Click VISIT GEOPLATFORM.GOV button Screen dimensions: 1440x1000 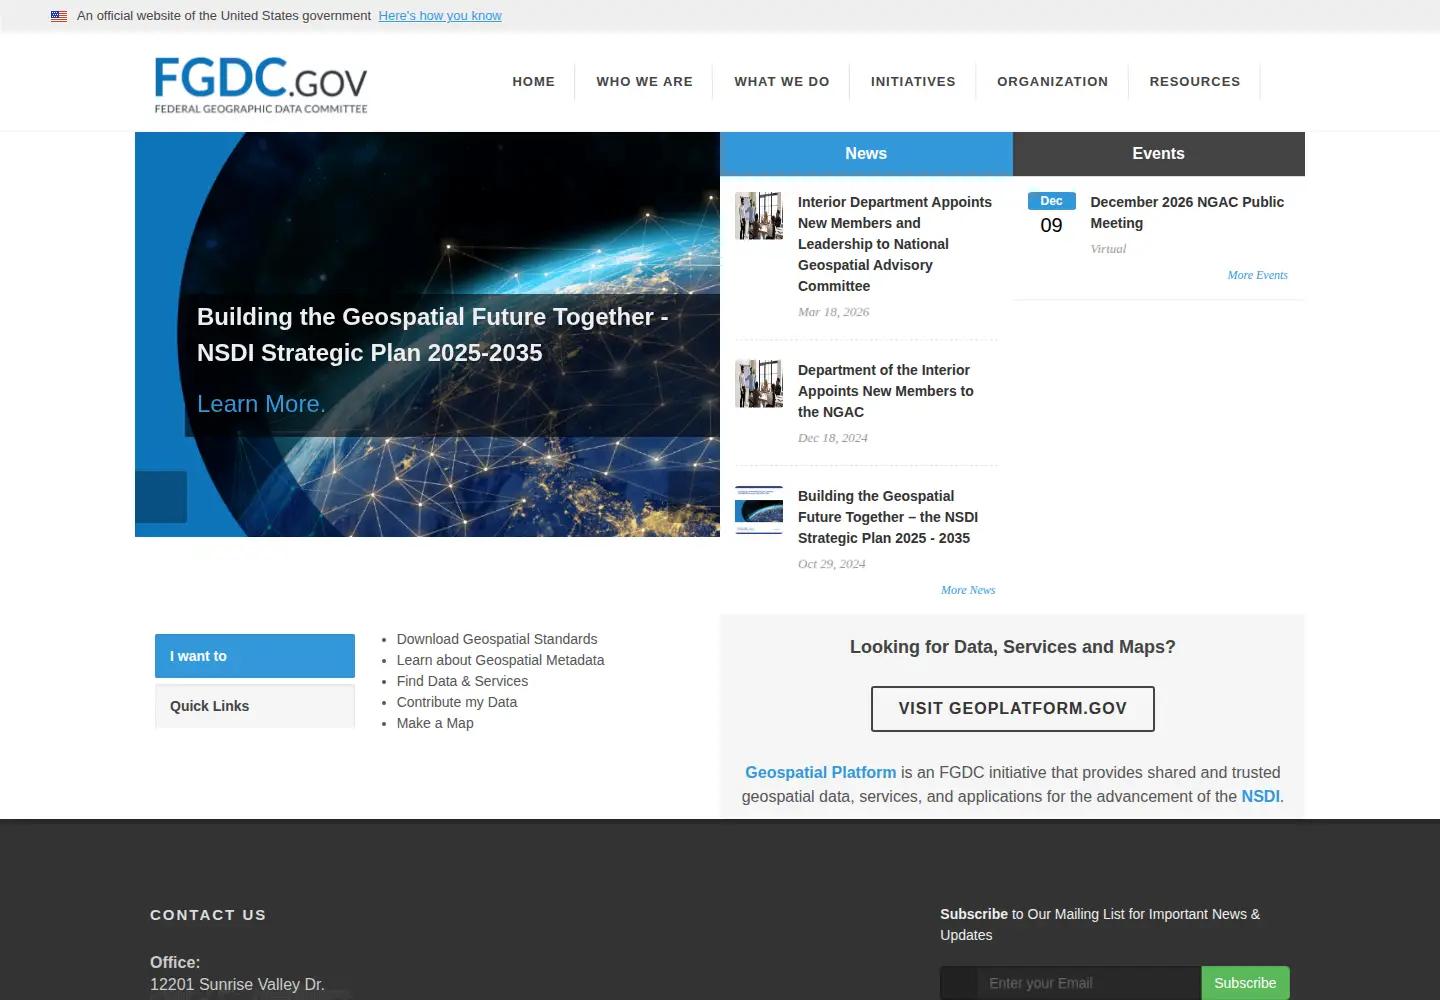1013,709
